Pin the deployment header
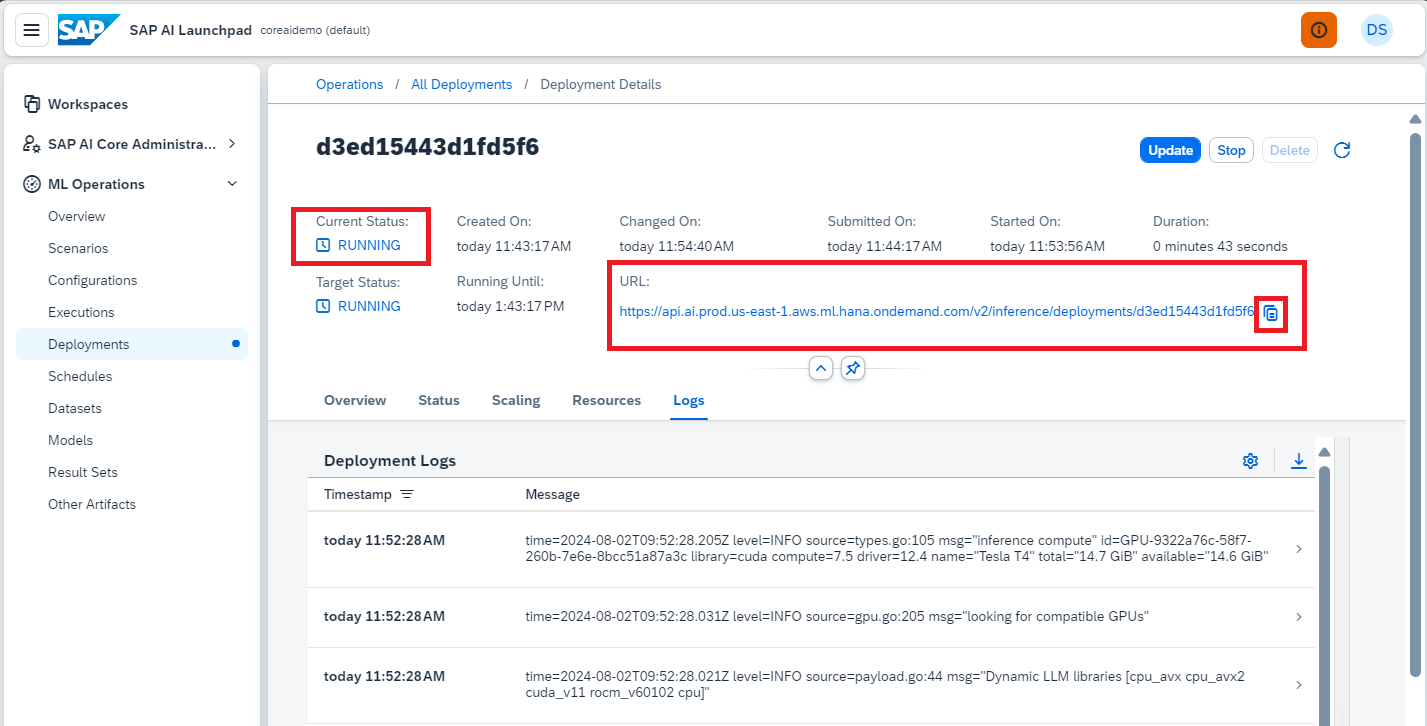Image resolution: width=1427 pixels, height=726 pixels. [852, 368]
